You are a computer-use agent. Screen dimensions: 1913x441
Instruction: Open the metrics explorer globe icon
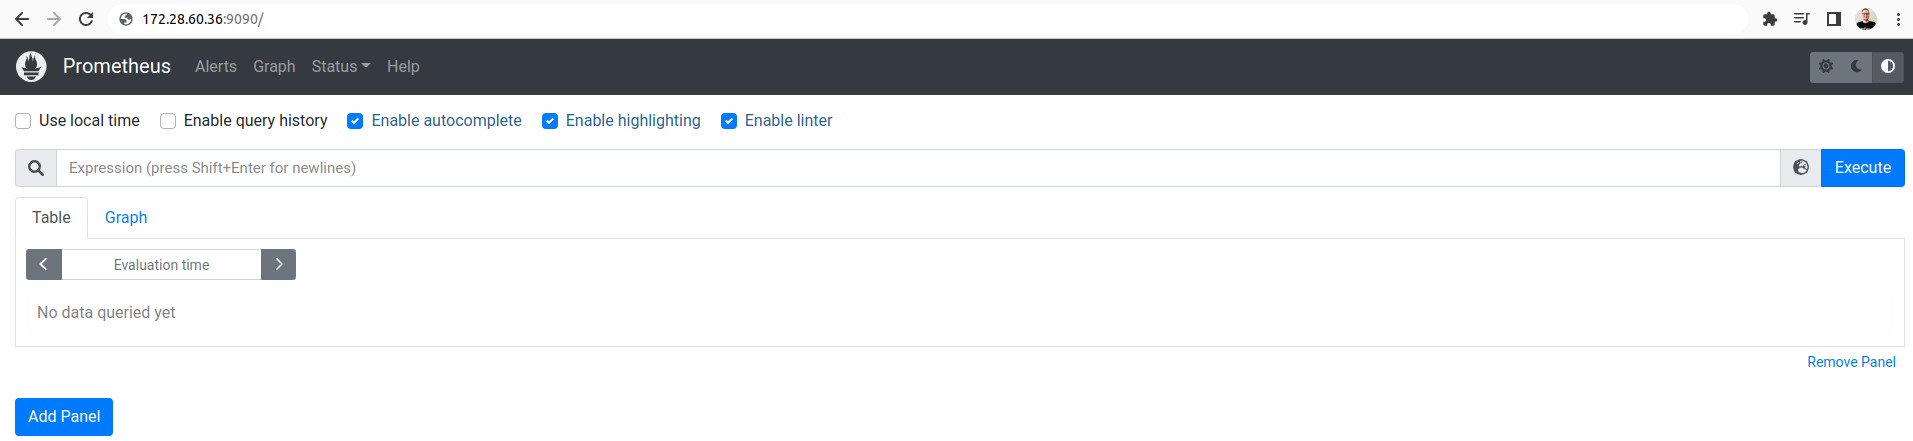(1801, 168)
